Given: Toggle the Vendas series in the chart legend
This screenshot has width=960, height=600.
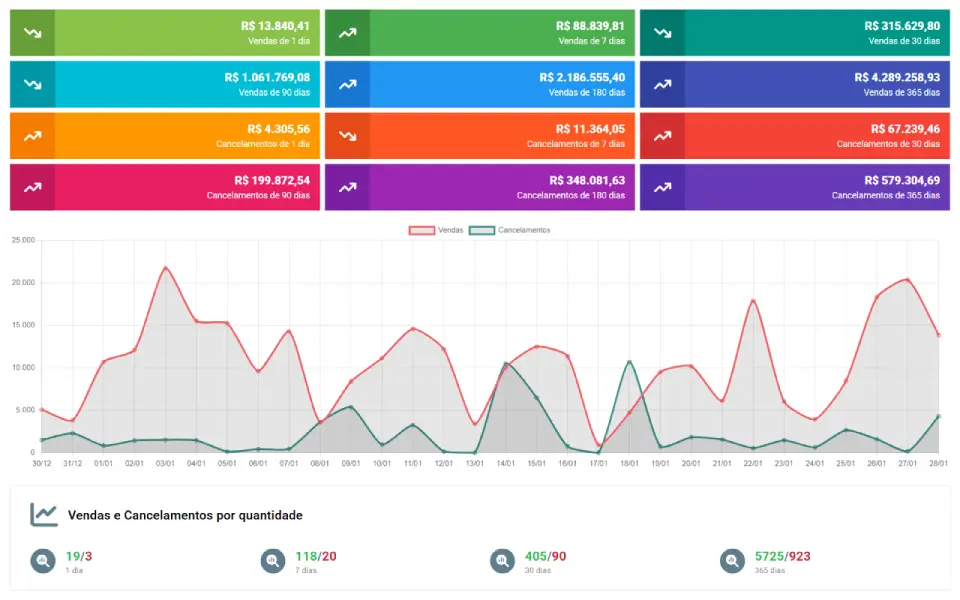Looking at the screenshot, I should tap(436, 230).
